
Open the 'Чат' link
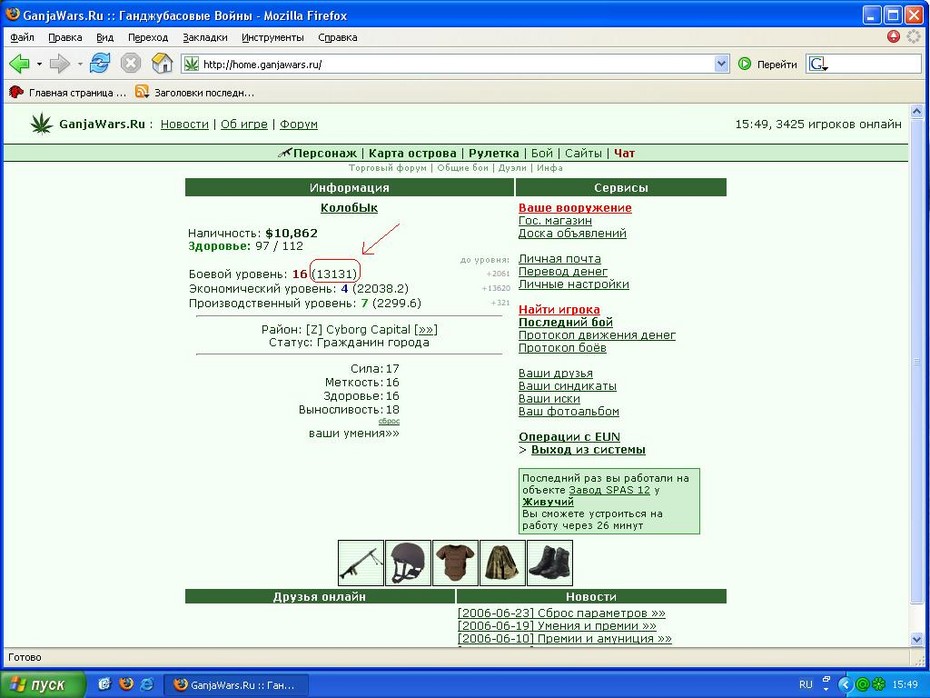tap(624, 153)
